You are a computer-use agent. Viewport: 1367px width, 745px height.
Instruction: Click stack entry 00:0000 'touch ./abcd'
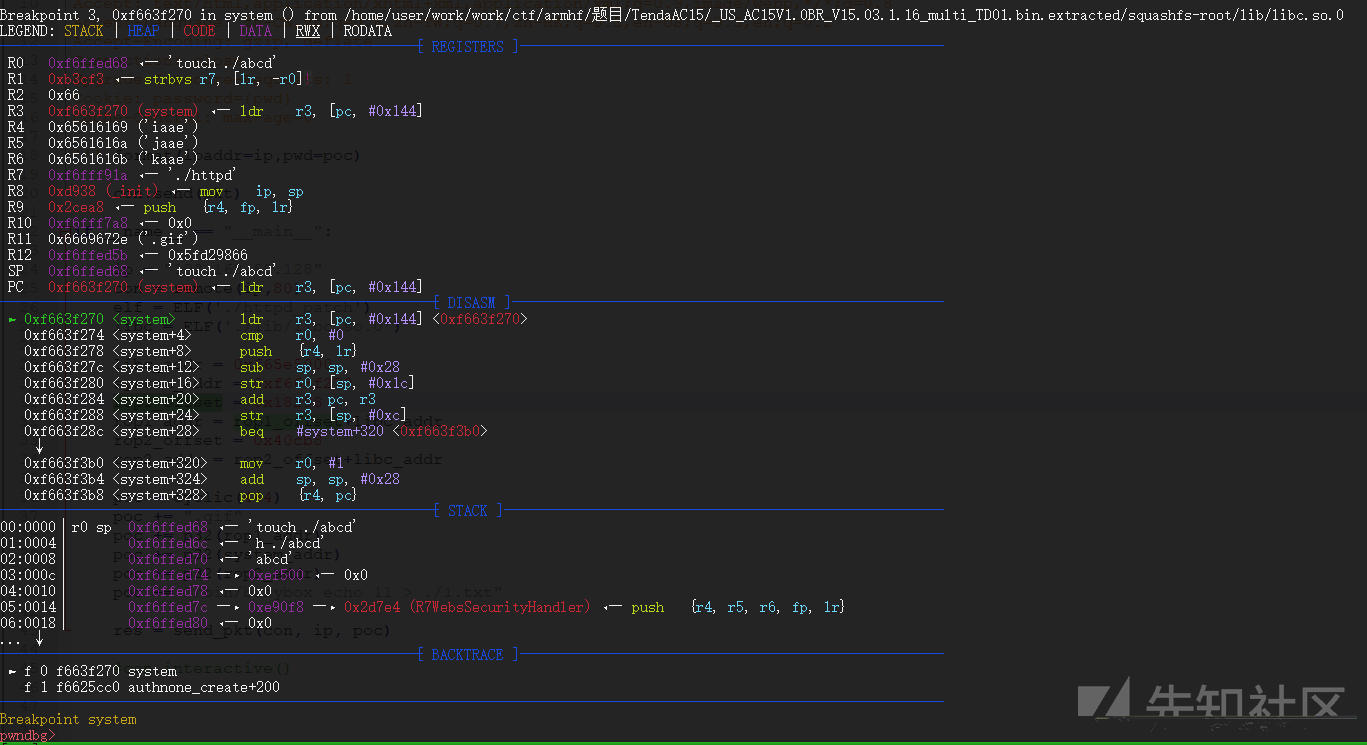tap(180, 527)
